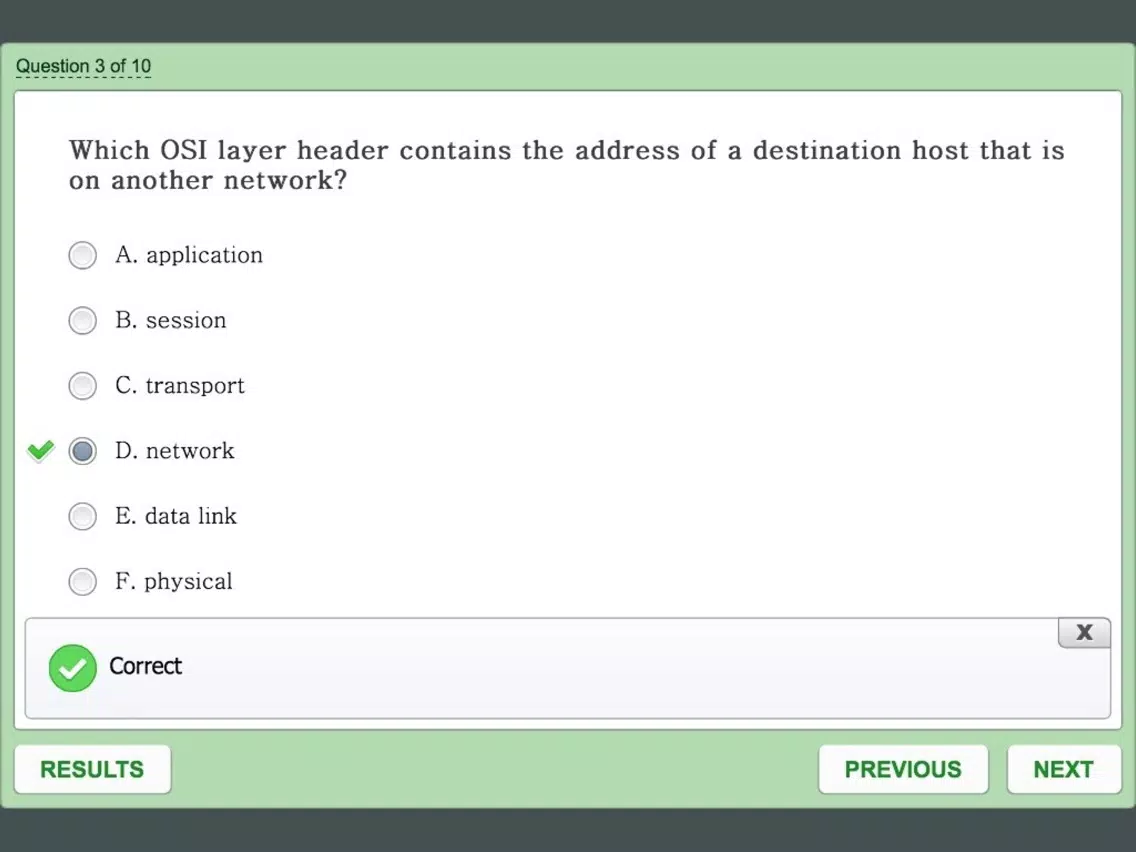The image size is (1136, 852).
Task: Click the green tick beside answer D
Action: point(41,450)
